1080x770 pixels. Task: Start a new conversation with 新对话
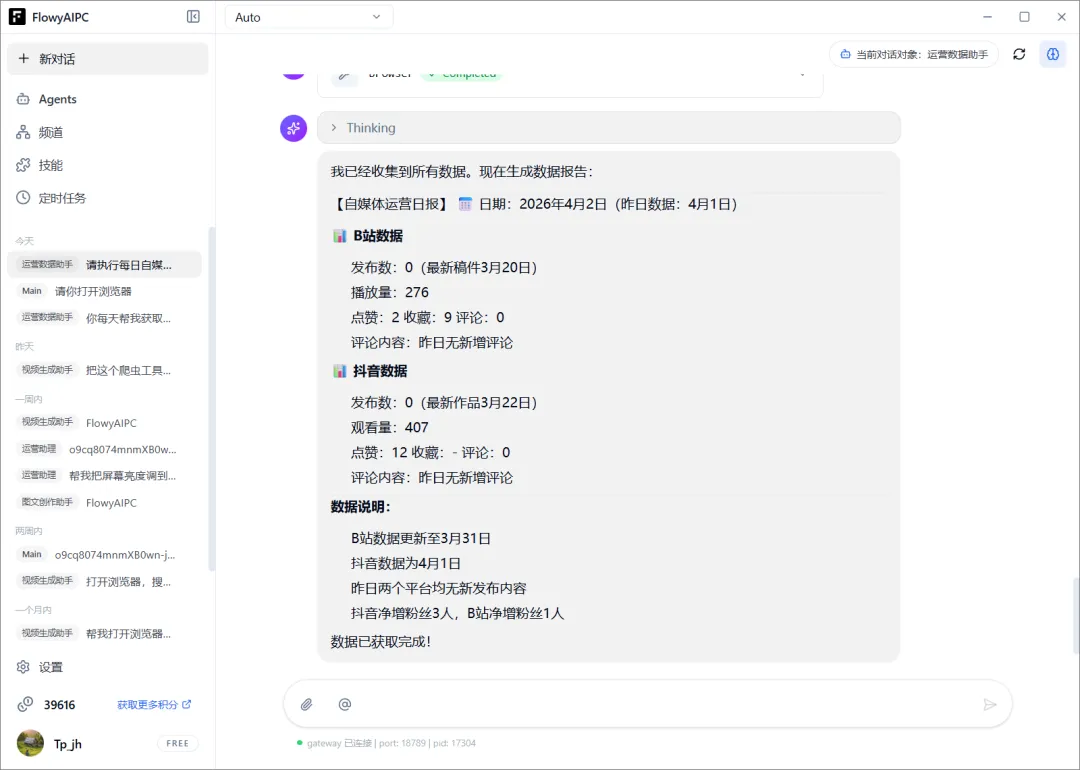107,59
